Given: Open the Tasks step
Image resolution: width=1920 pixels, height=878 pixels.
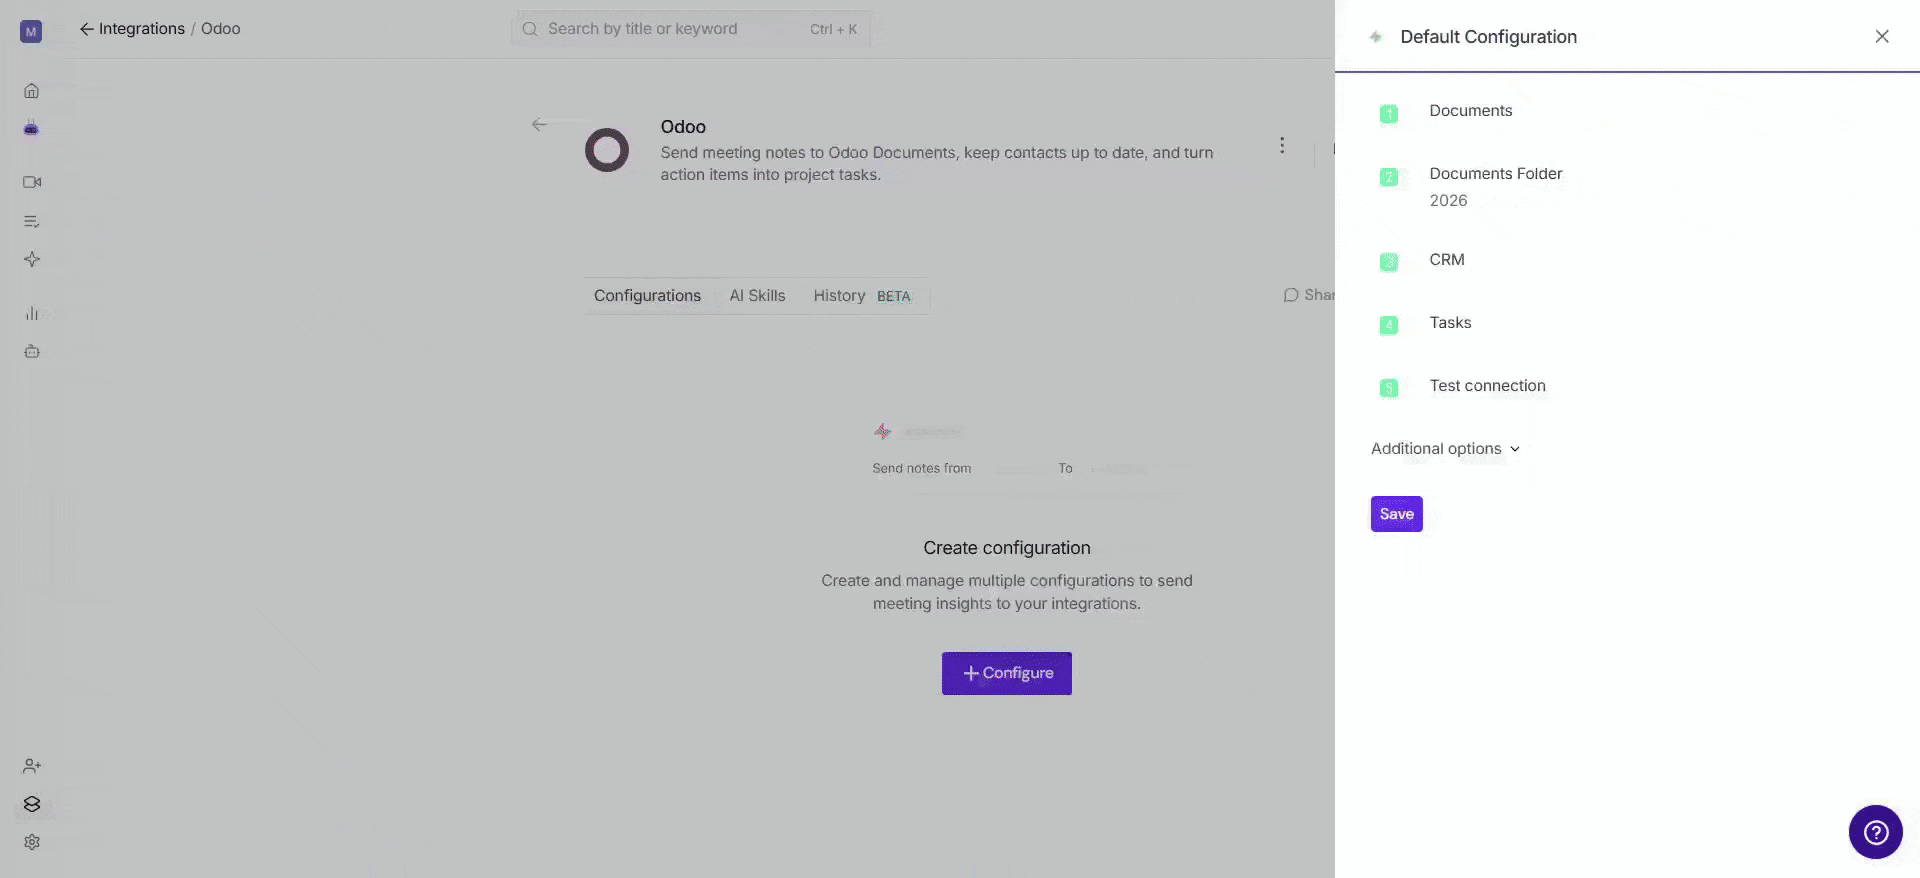Looking at the screenshot, I should [1450, 323].
